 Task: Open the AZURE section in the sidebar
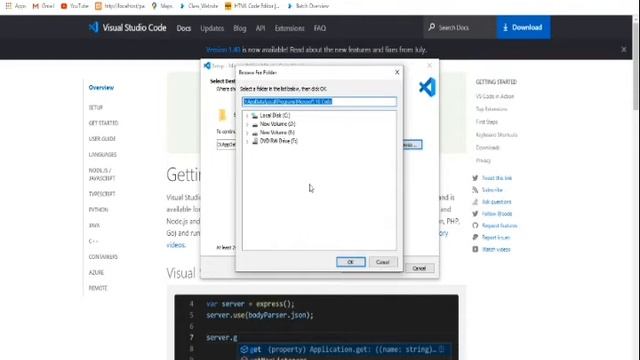[x=96, y=273]
